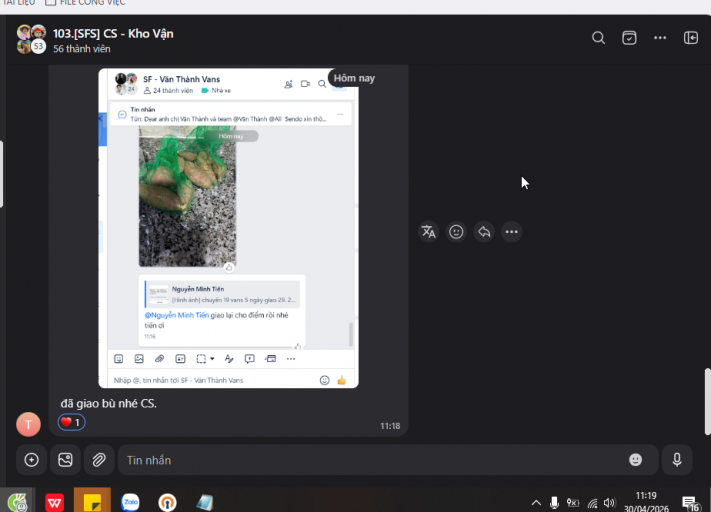Viewport: 711px width, 512px height.
Task: Open more message actions beside the reply icon
Action: [511, 232]
